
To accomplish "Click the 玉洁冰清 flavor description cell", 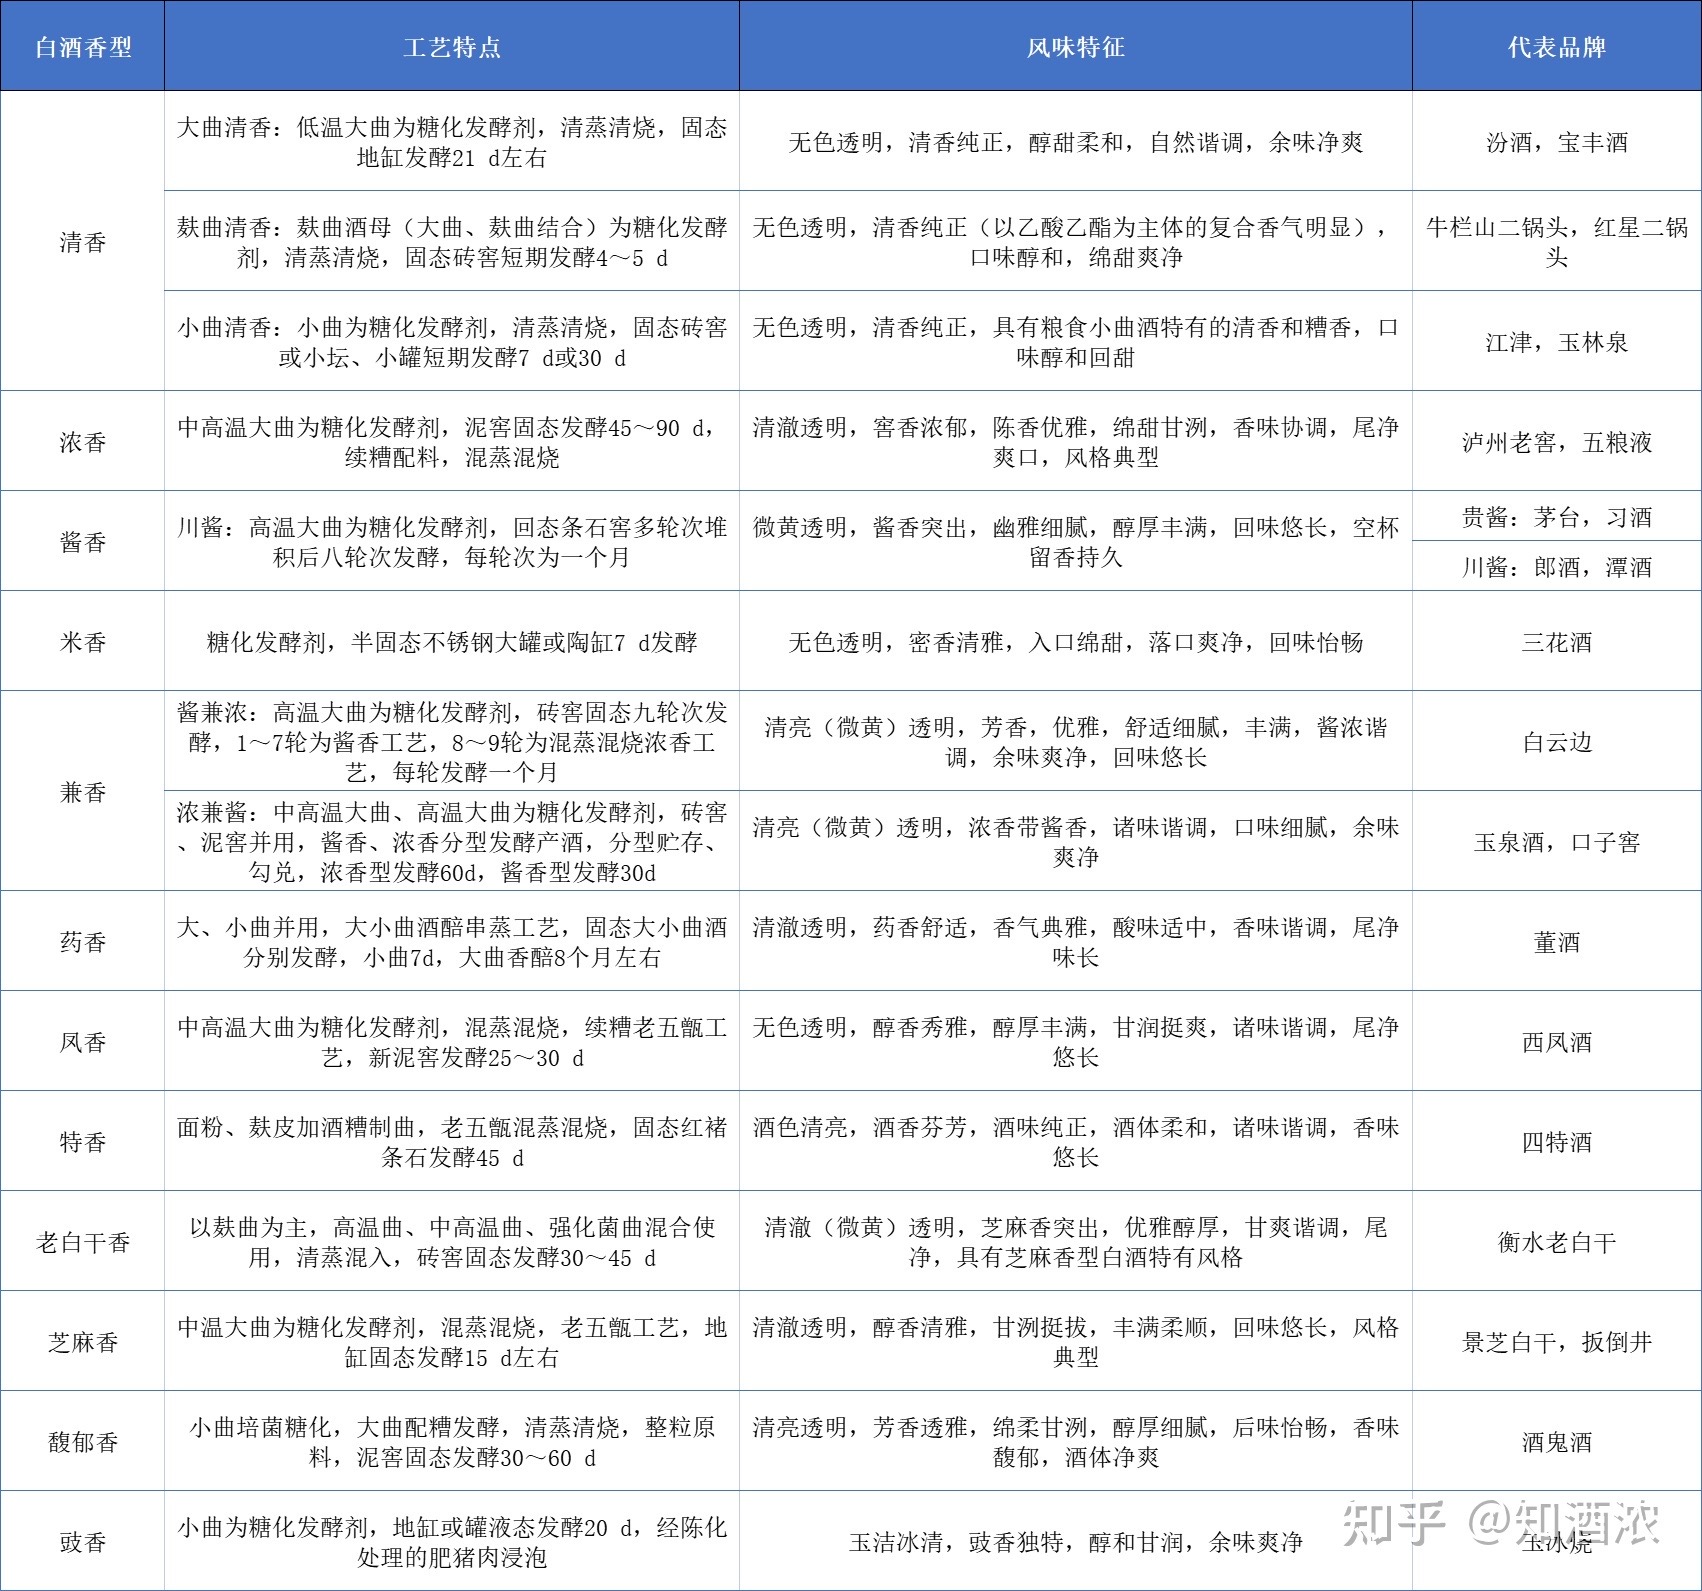I will point(1076,1541).
